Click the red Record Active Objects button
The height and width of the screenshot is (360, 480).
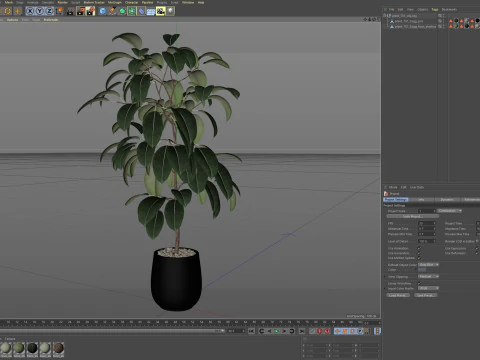320,331
